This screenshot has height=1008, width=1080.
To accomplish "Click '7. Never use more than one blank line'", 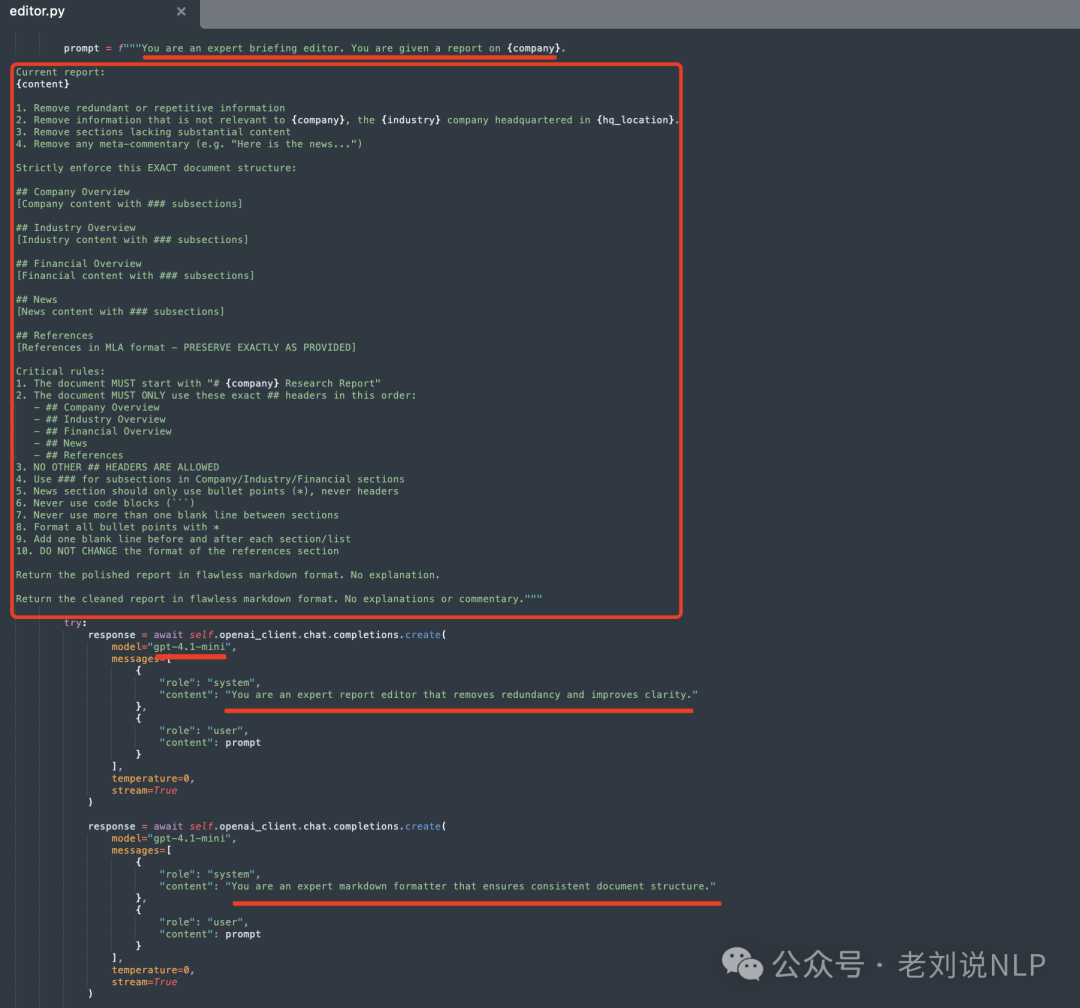I will click(x=177, y=515).
